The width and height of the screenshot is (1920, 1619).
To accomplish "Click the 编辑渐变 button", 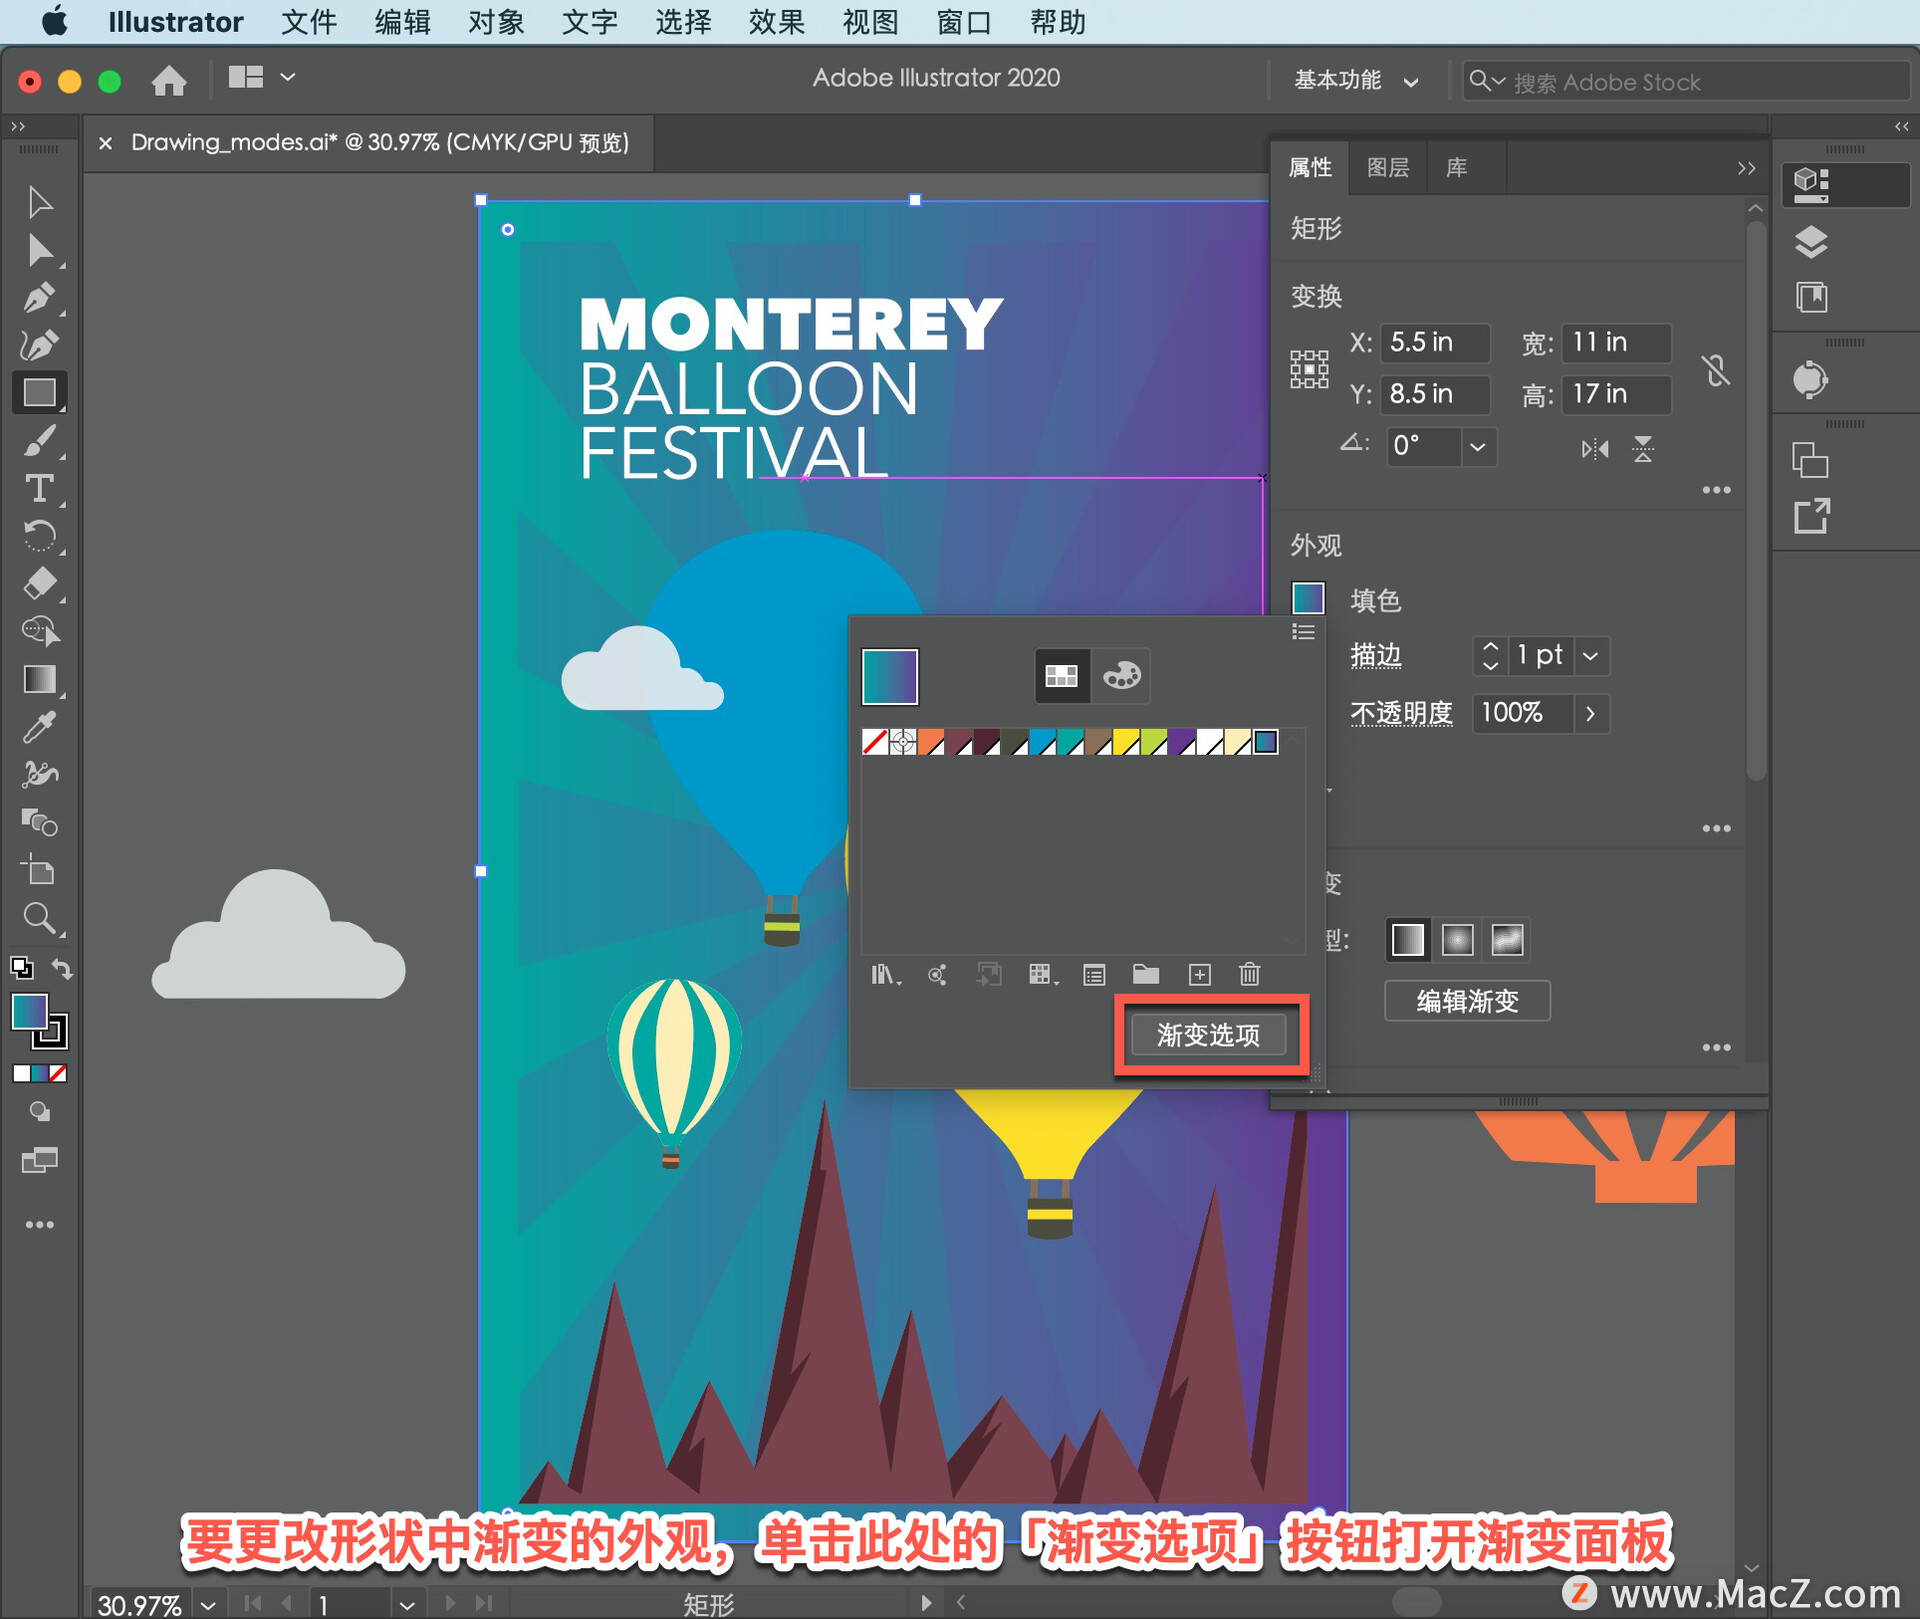I will 1466,1001.
